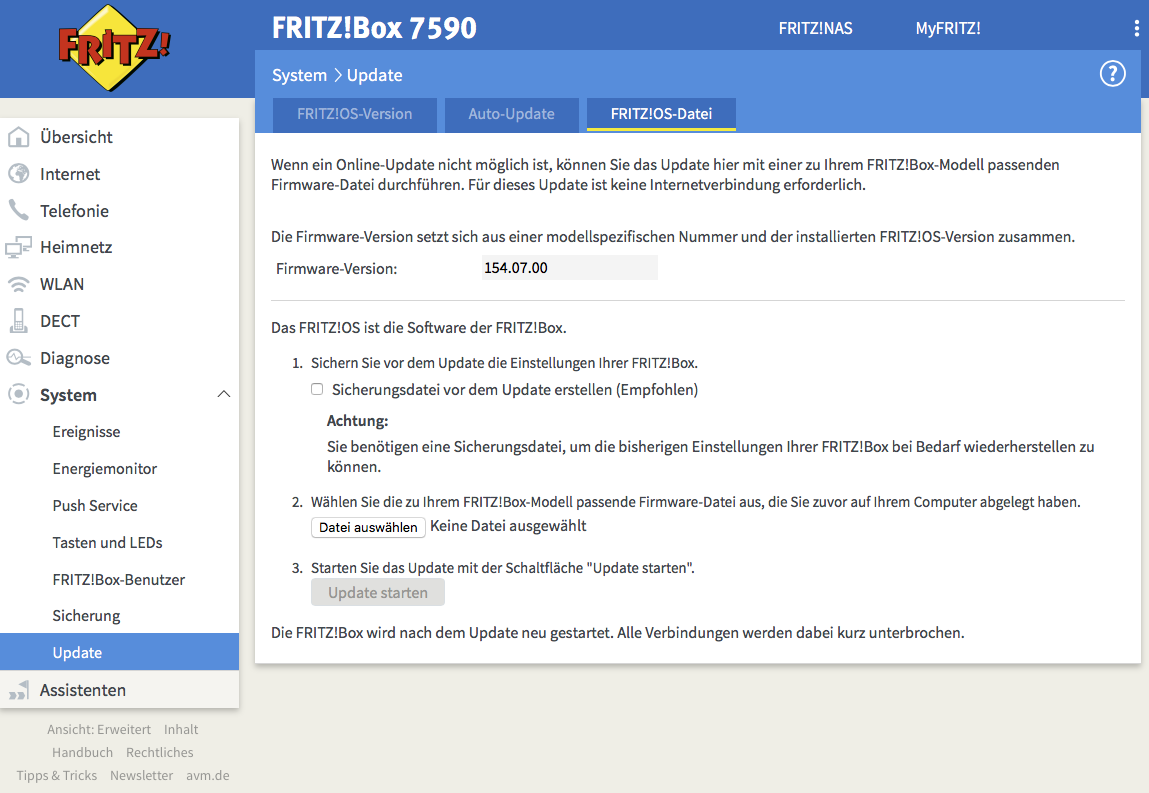Click the computers icon for Heimnetz
Image resolution: width=1149 pixels, height=793 pixels.
coord(18,247)
